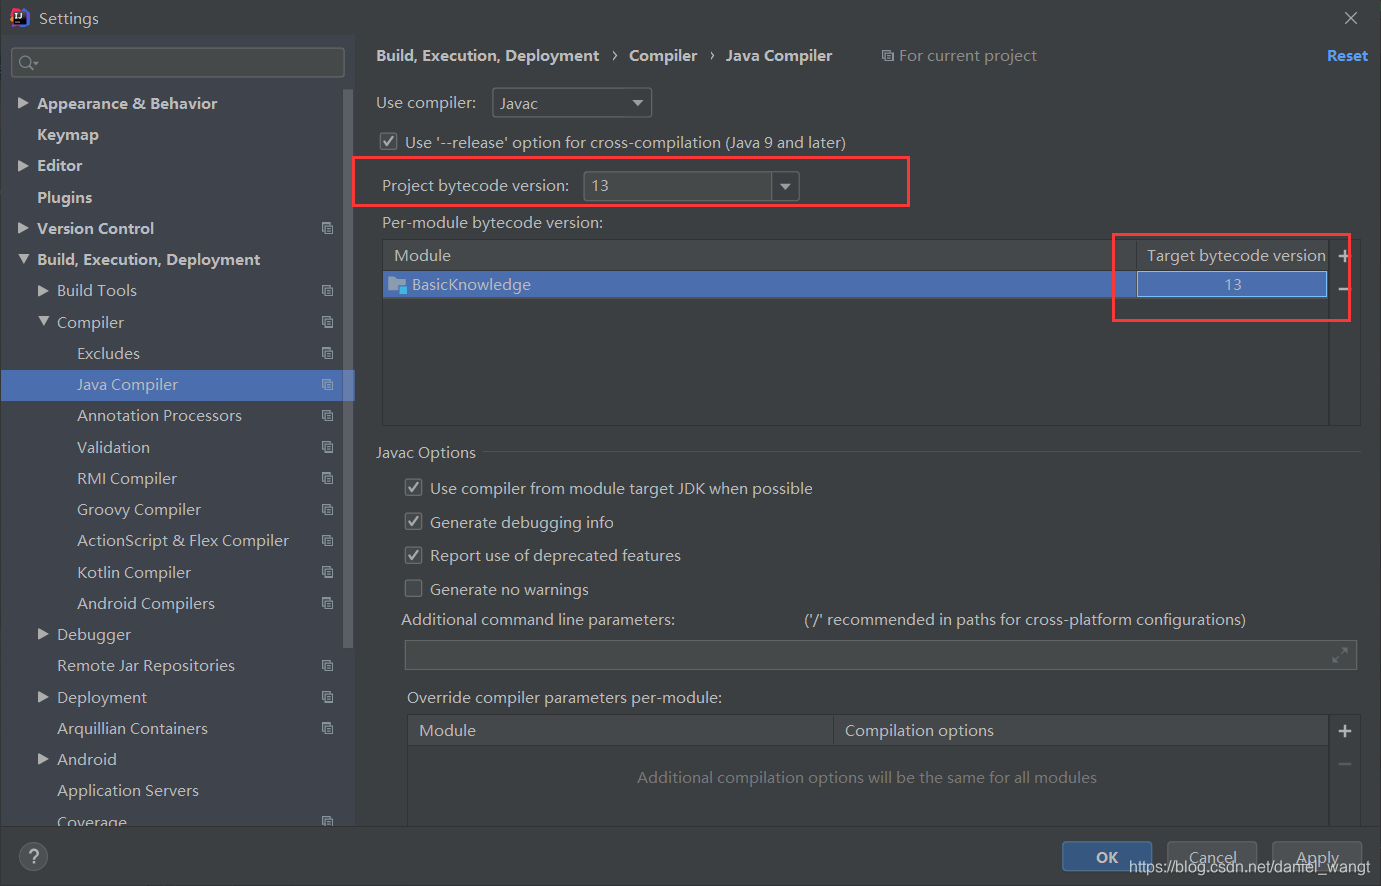Open the Annotation Processors settings page

tap(159, 415)
